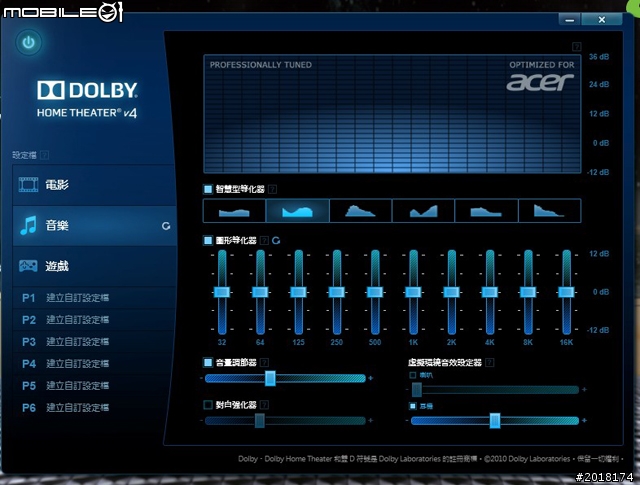
Task: Choose the fifth equalizer preset curve
Action: pos(486,211)
